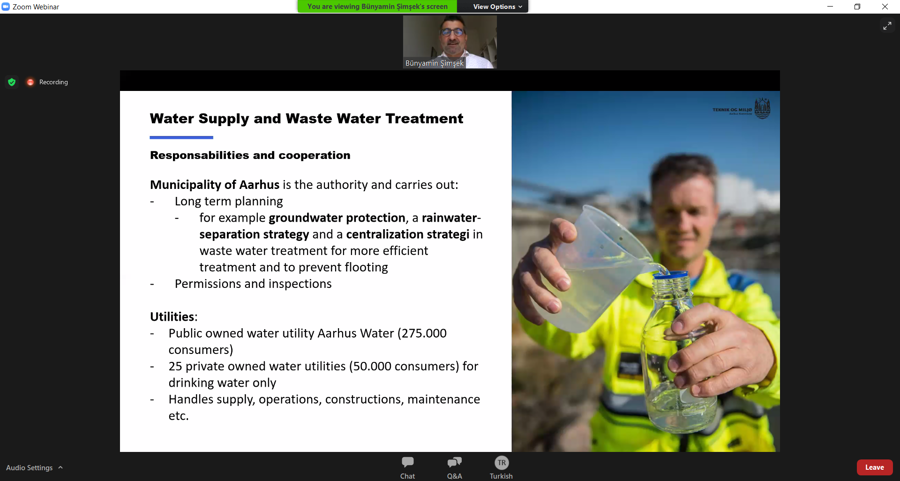Screen dimensions: 900x481
Task: Click the 'Permissions and inspections' bullet
Action: (253, 284)
